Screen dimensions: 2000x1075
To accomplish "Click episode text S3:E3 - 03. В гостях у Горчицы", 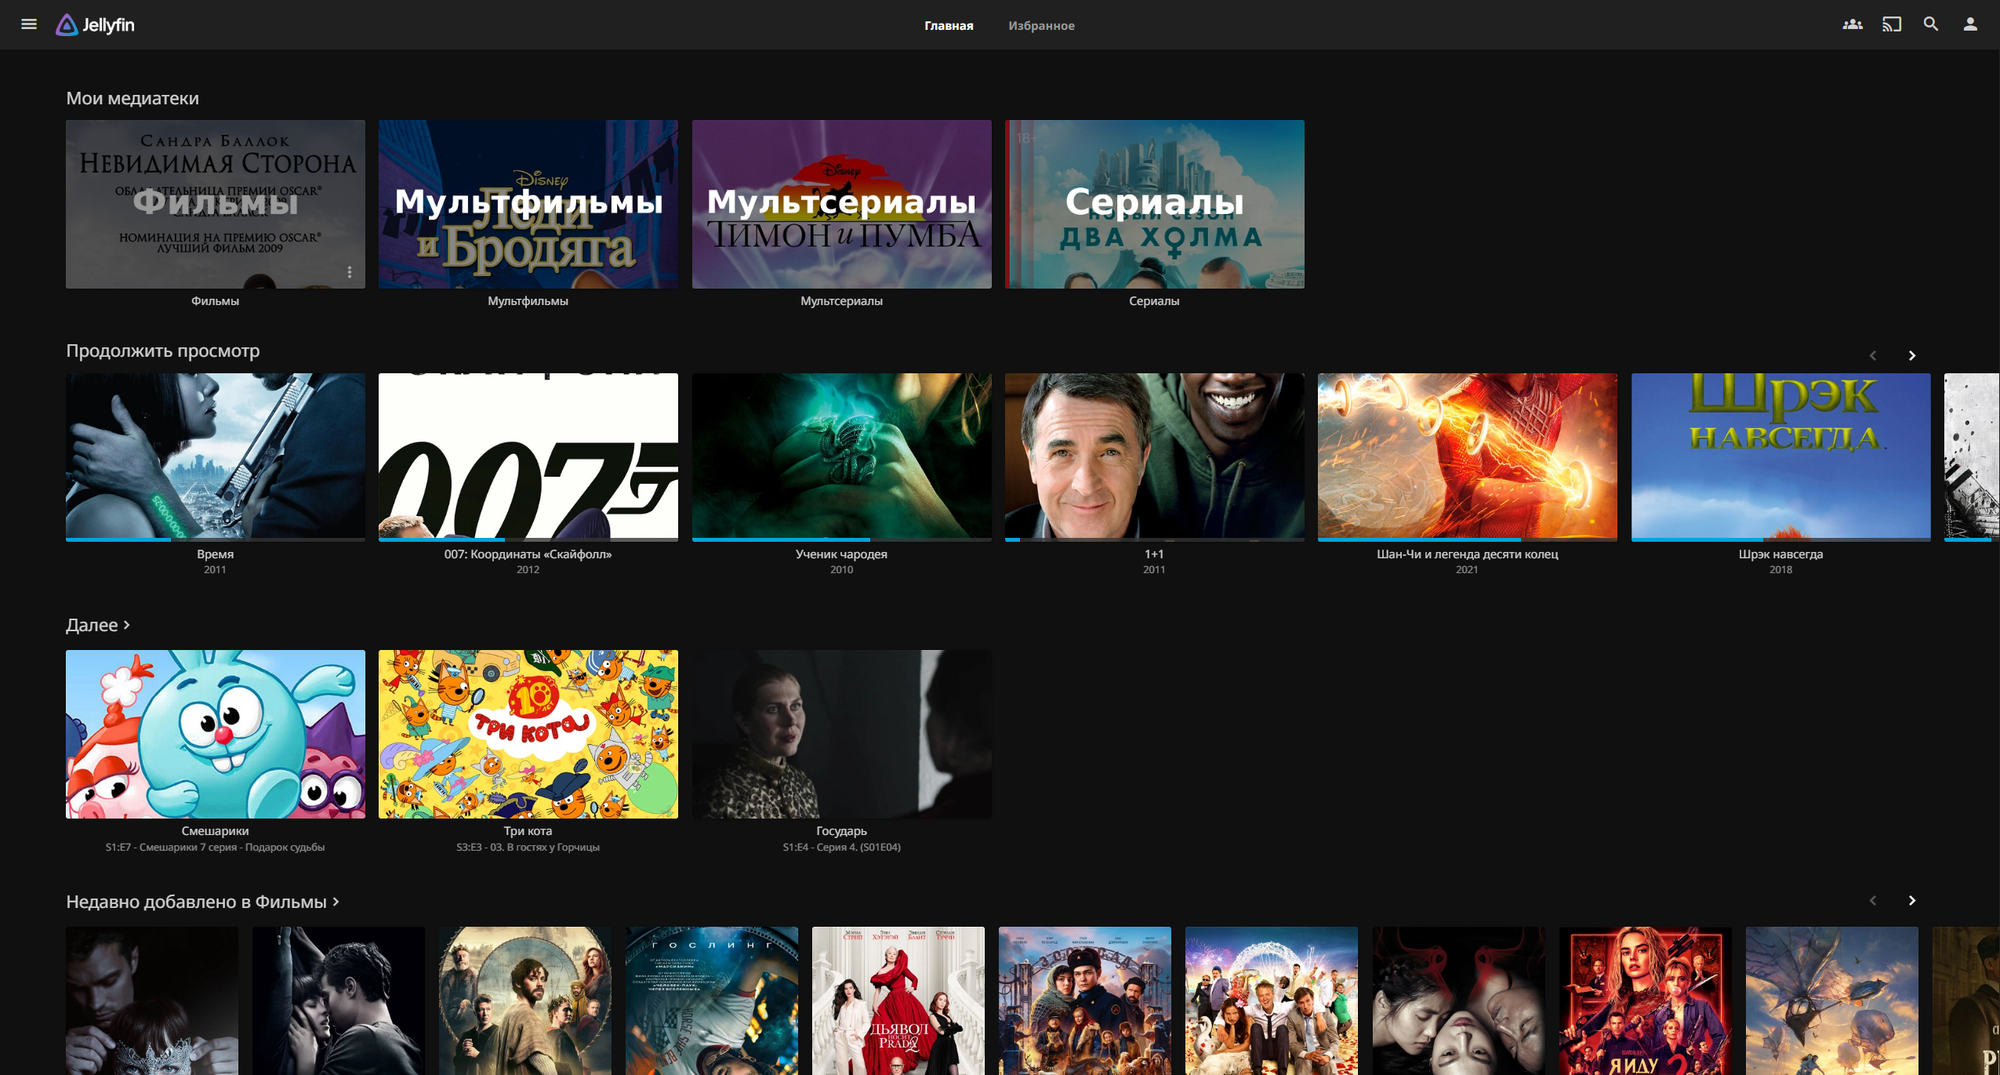I will click(528, 847).
